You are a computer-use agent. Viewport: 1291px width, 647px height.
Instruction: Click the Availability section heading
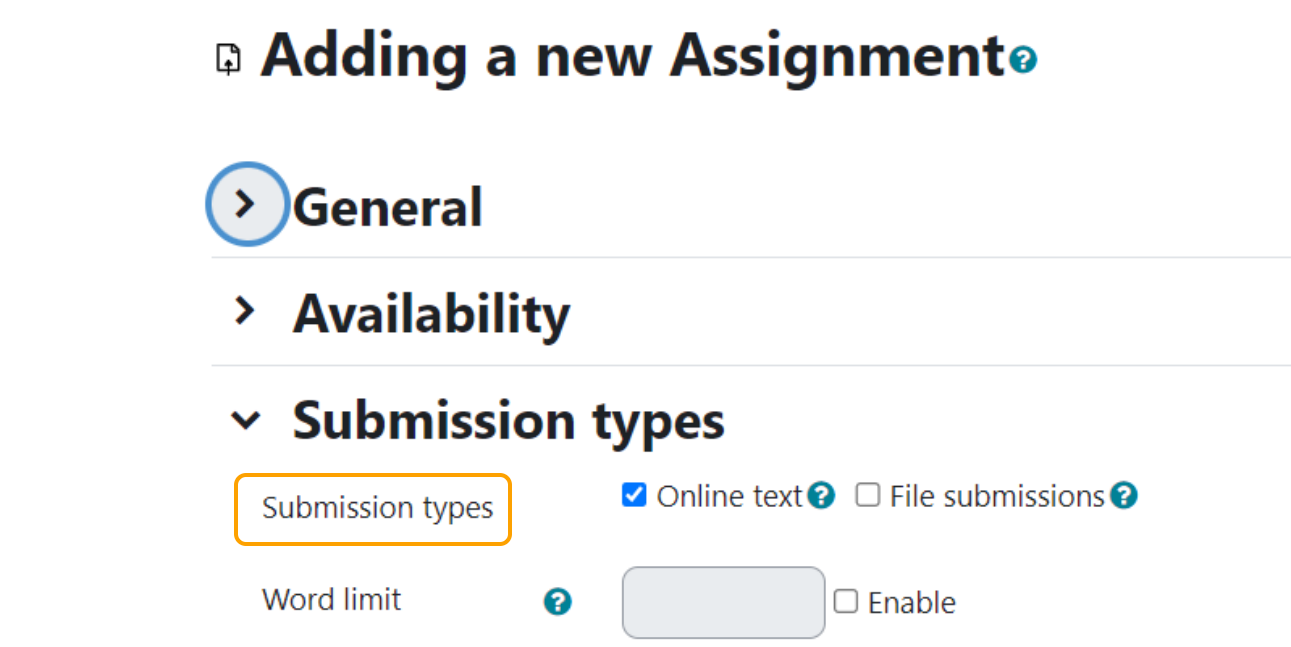pyautogui.click(x=432, y=314)
